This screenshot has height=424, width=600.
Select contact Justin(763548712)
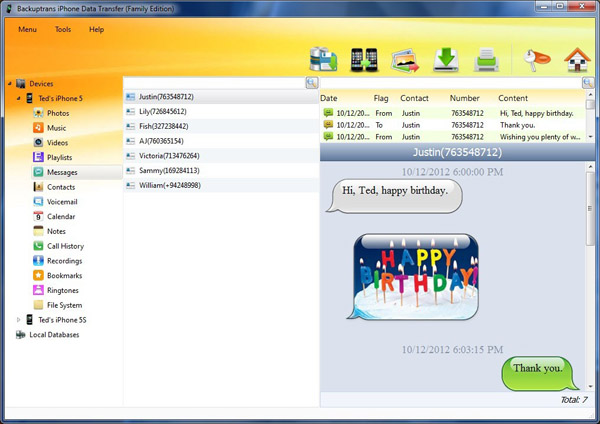click(221, 97)
